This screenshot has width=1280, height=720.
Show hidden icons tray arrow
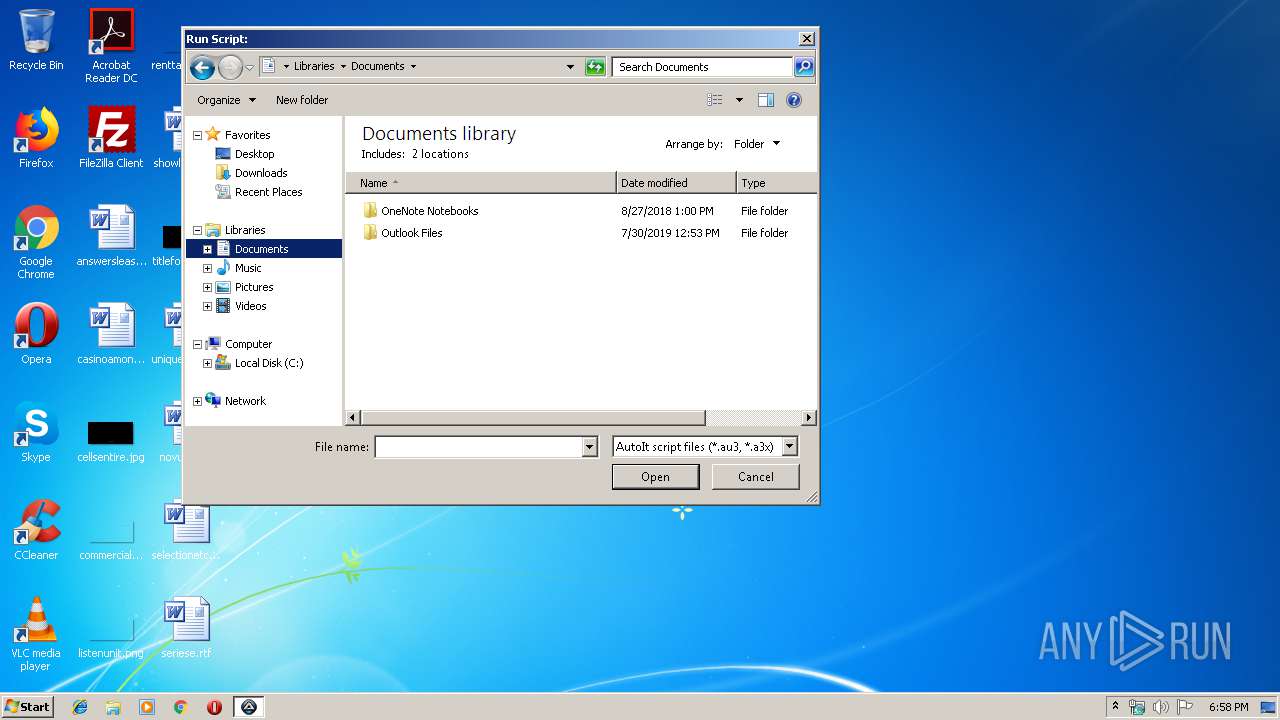(1115, 707)
